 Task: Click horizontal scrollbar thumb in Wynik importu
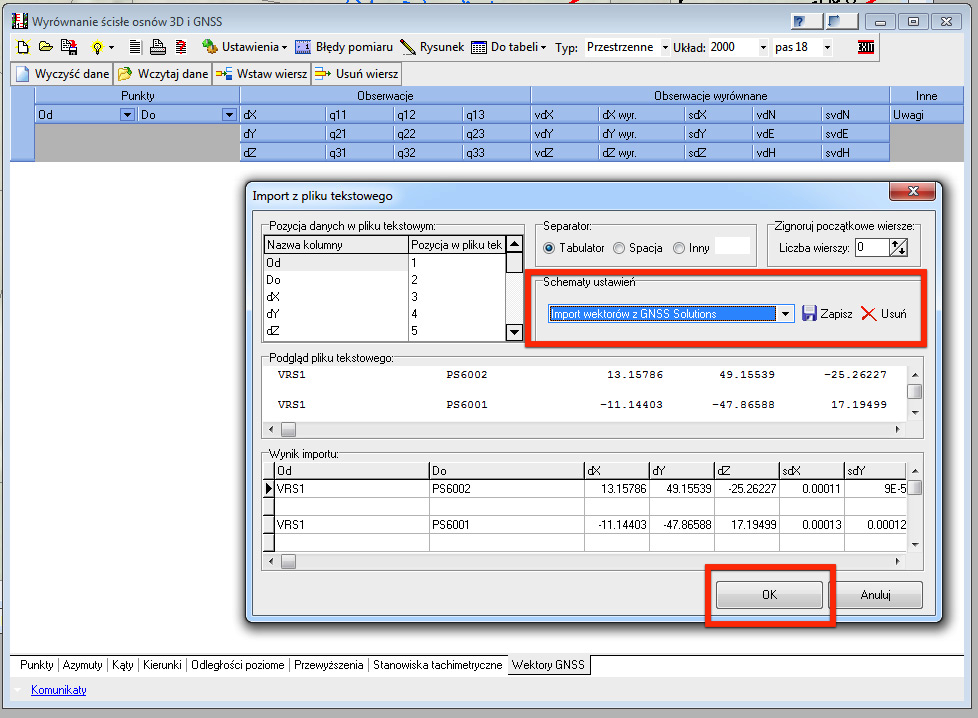(288, 561)
